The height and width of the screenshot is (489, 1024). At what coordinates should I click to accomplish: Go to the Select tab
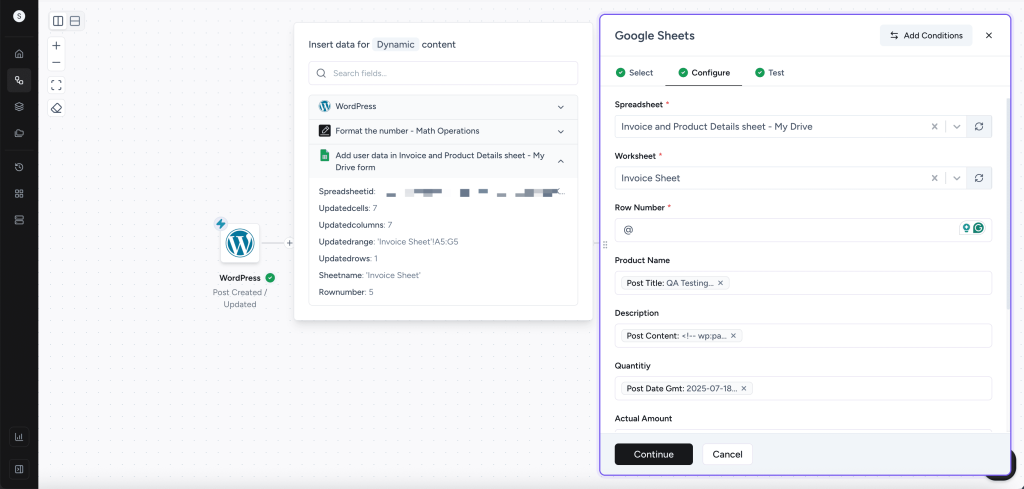[635, 73]
